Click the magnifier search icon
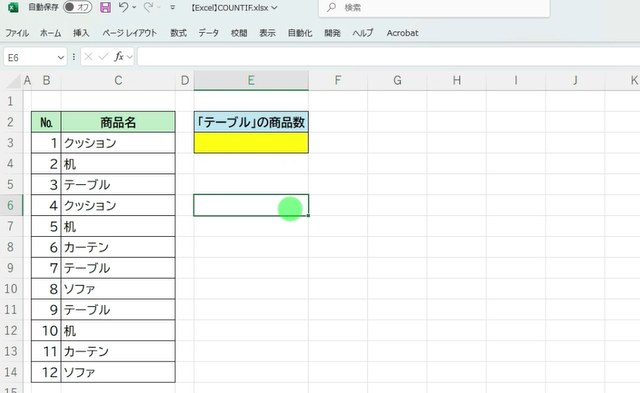 tap(331, 7)
